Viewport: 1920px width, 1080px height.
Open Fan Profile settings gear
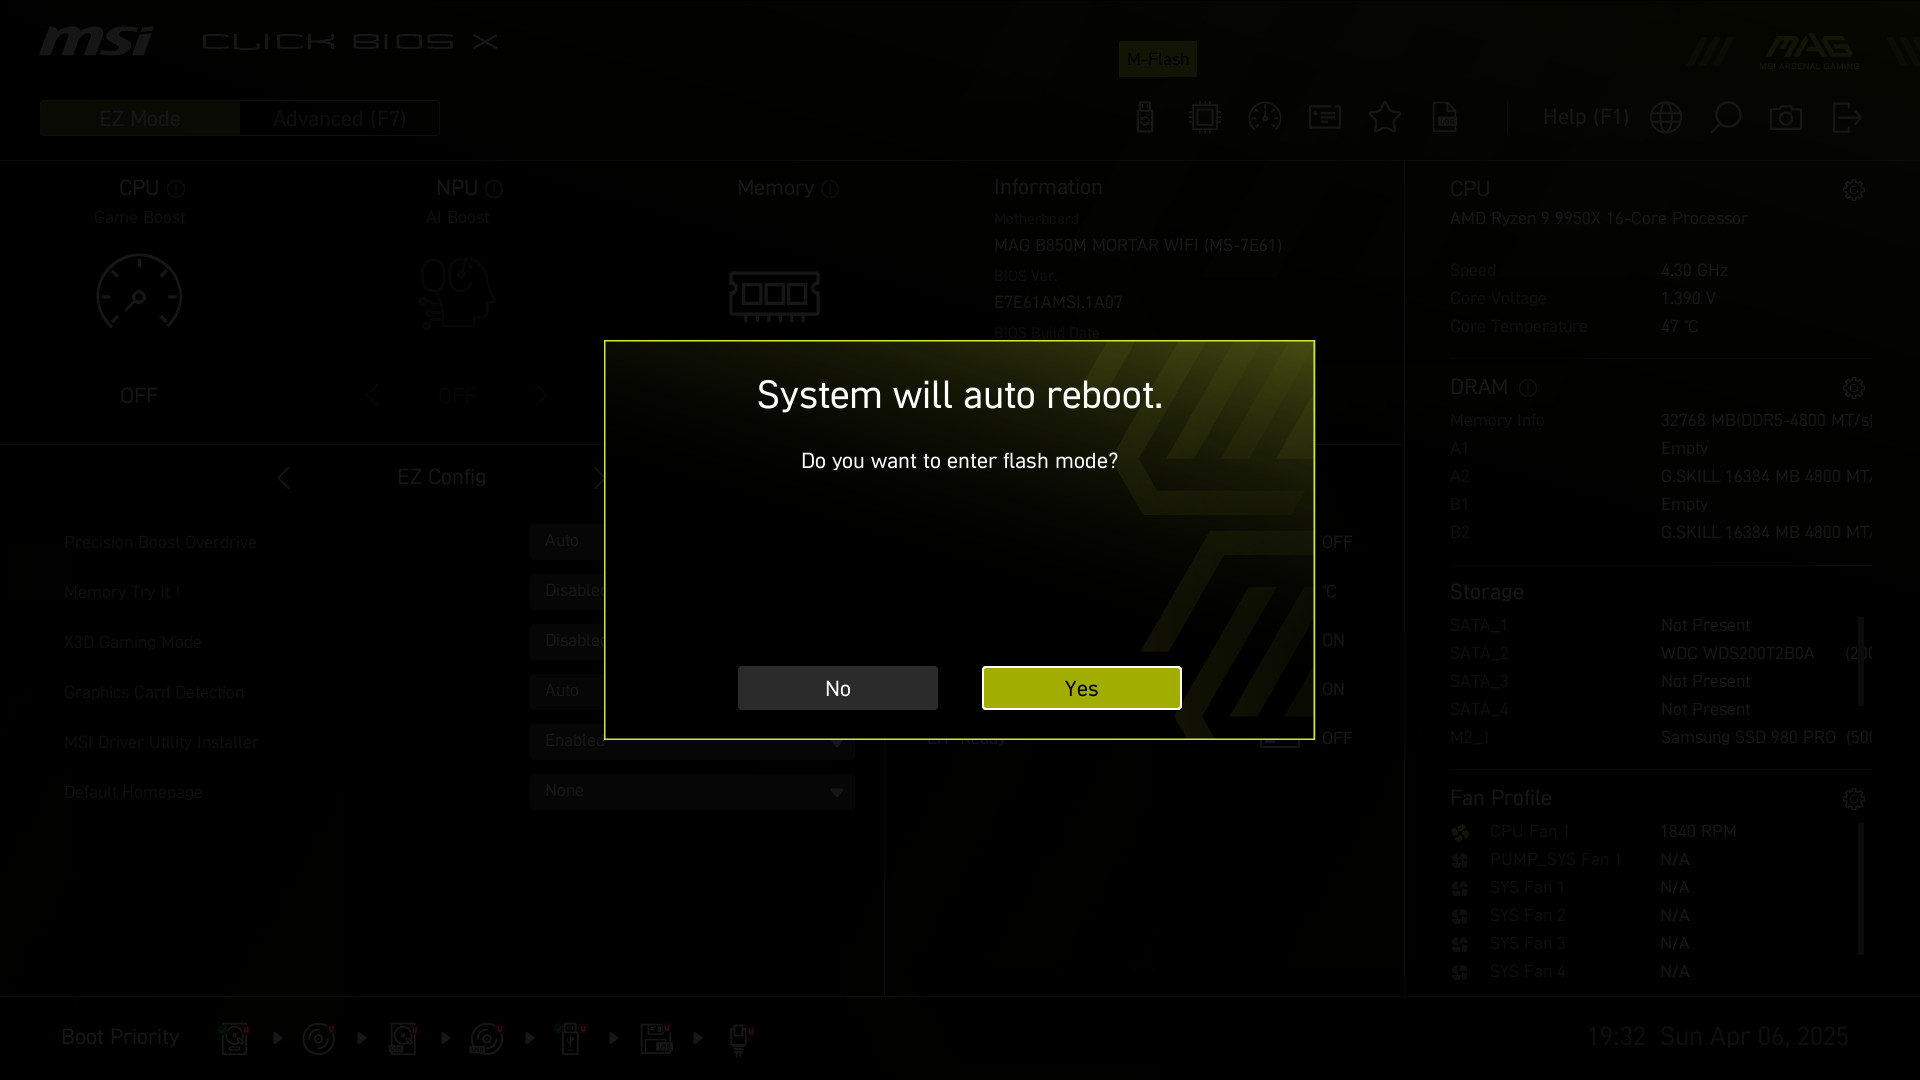(x=1854, y=799)
